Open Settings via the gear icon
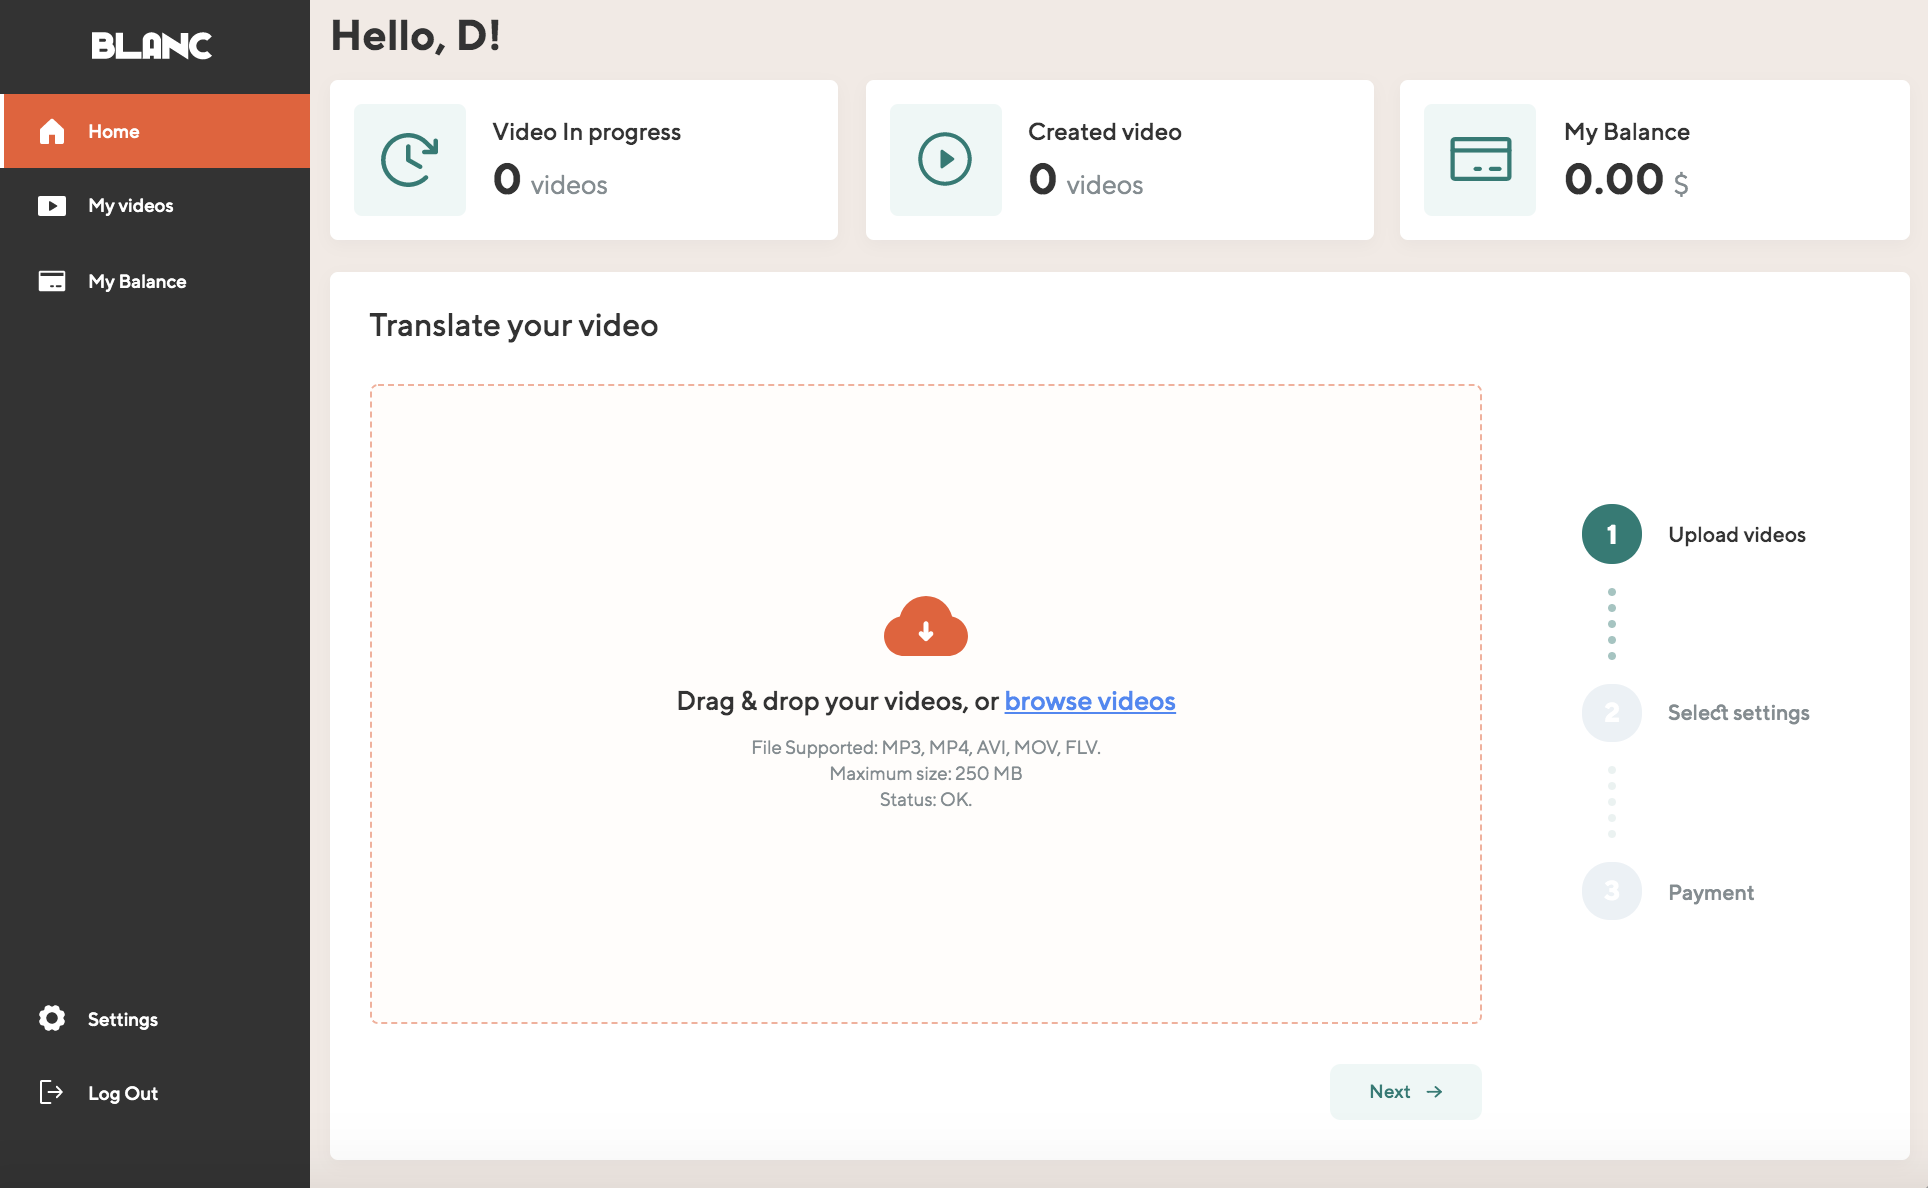This screenshot has height=1188, width=1928. (52, 1018)
